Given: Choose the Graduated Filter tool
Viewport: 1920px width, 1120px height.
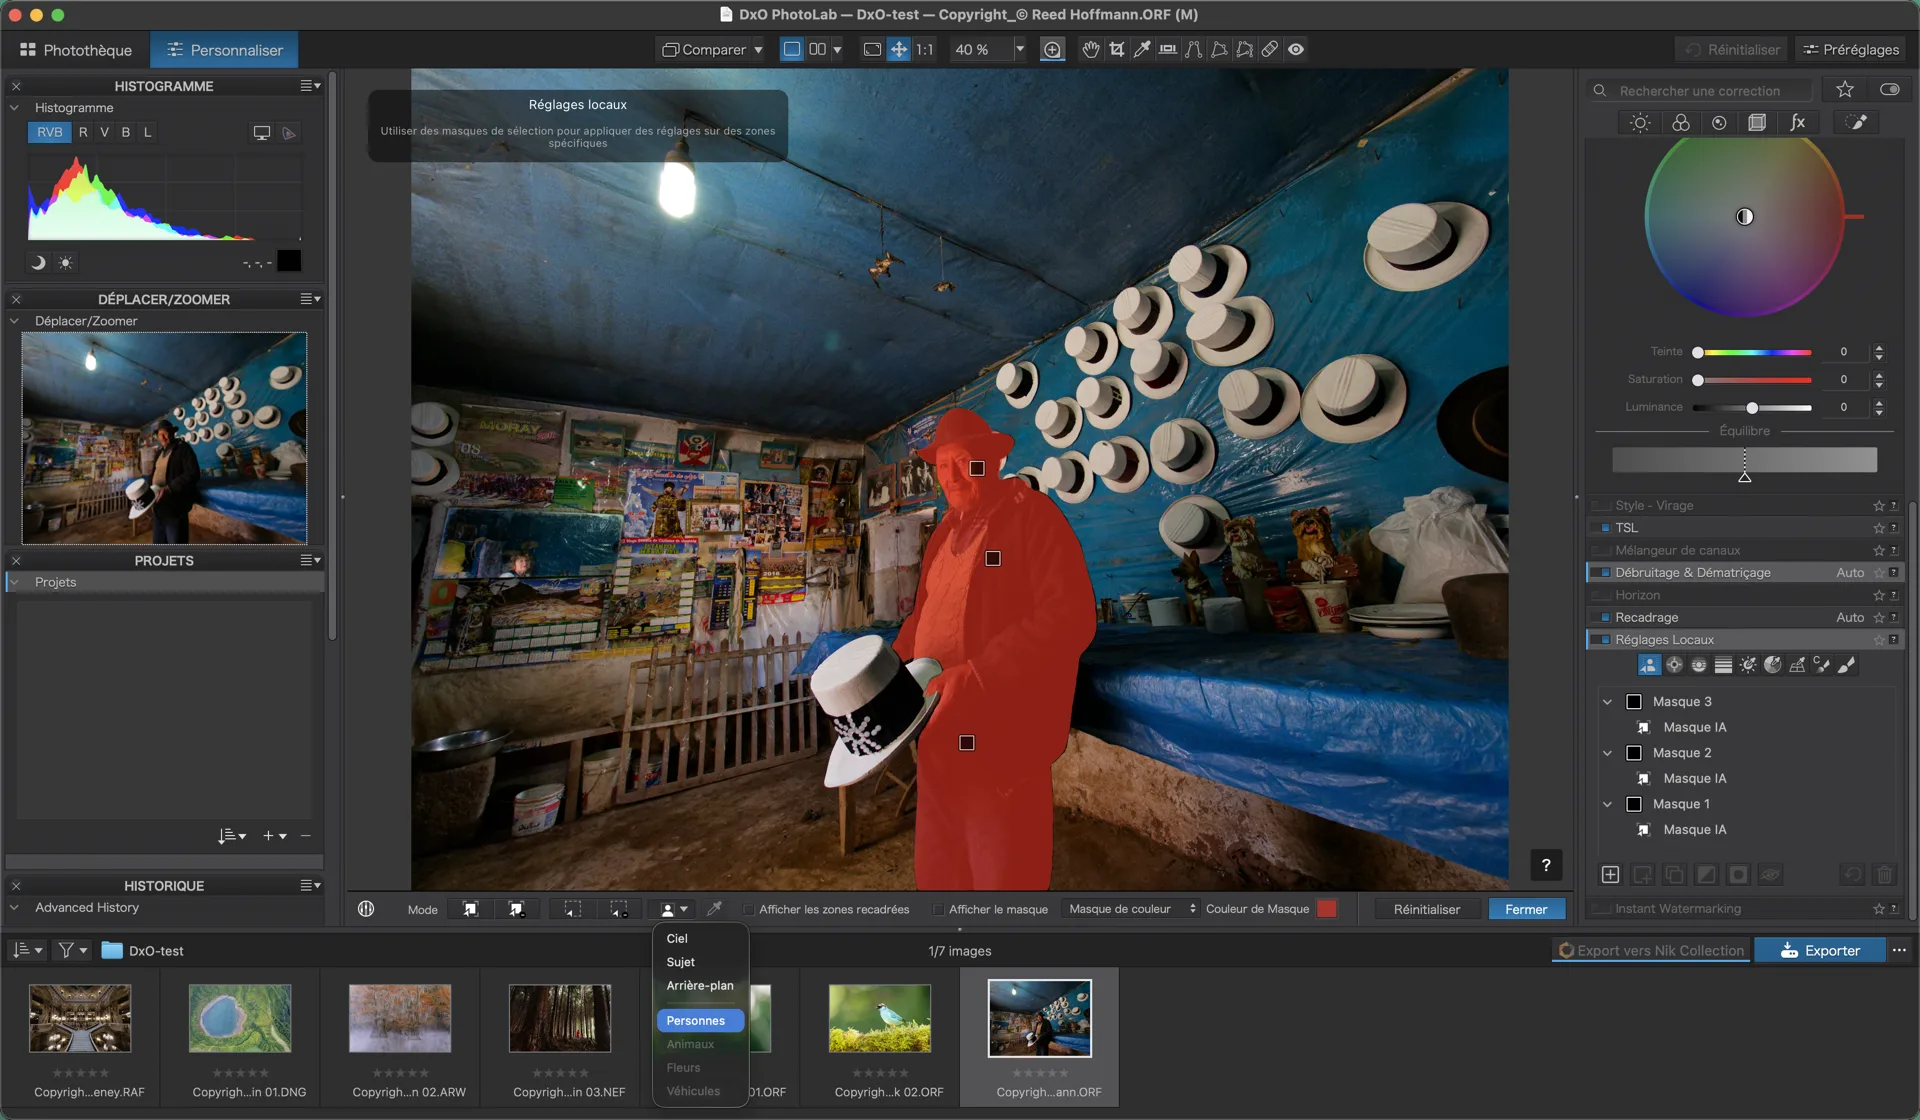Looking at the screenshot, I should [x=1723, y=665].
